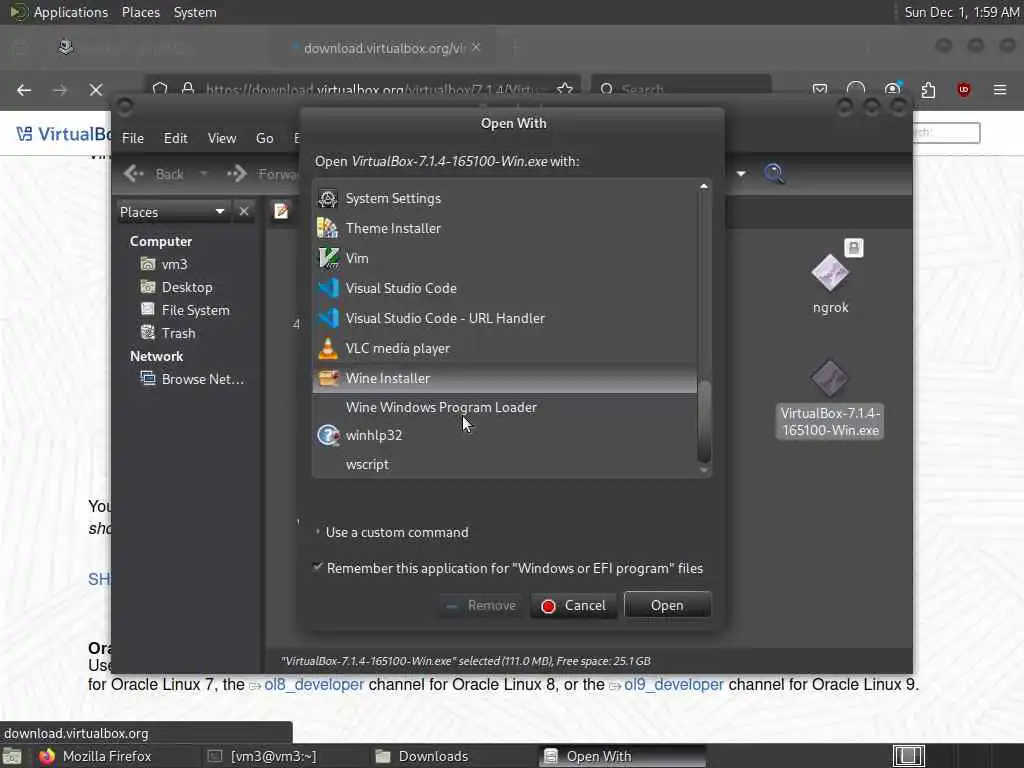
Task: Select the wscript entry
Action: [504, 464]
